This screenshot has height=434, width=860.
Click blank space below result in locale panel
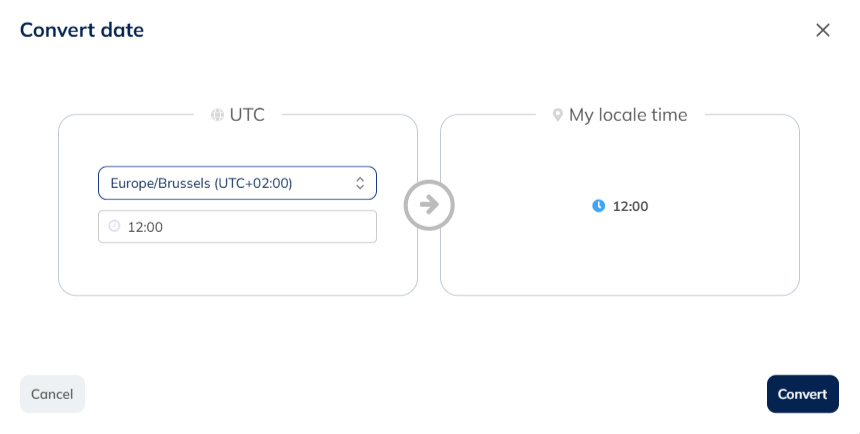tap(620, 256)
